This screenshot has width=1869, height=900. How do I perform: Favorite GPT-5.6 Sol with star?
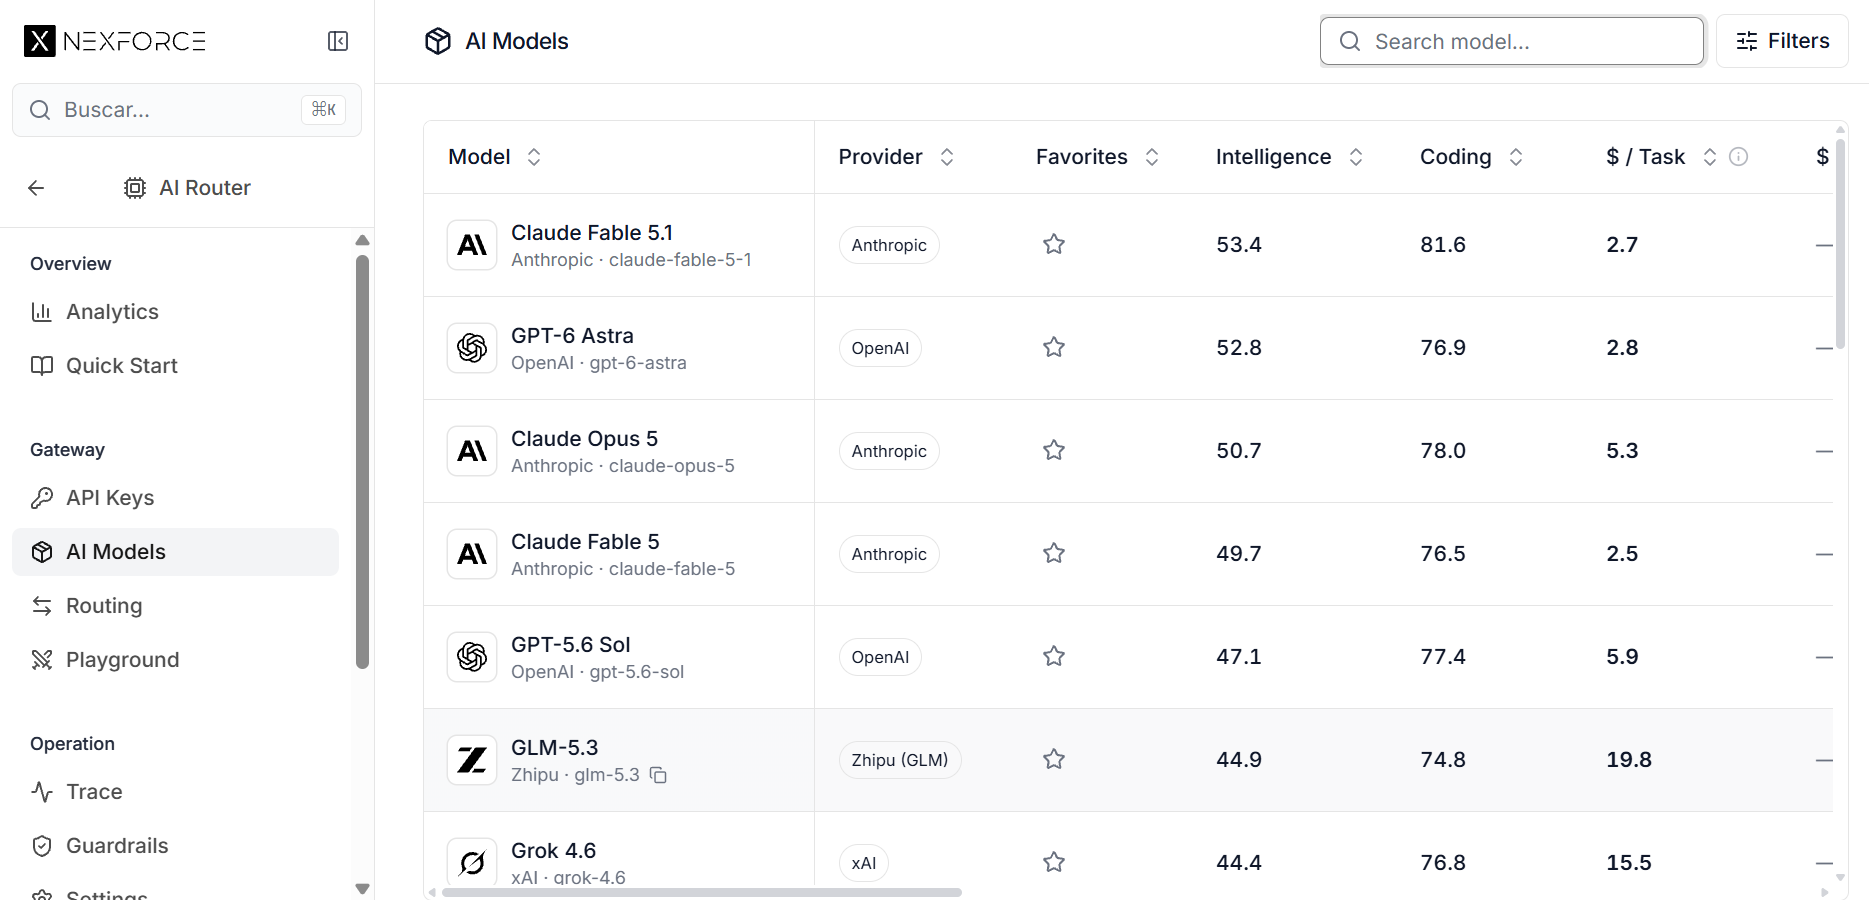coord(1054,656)
